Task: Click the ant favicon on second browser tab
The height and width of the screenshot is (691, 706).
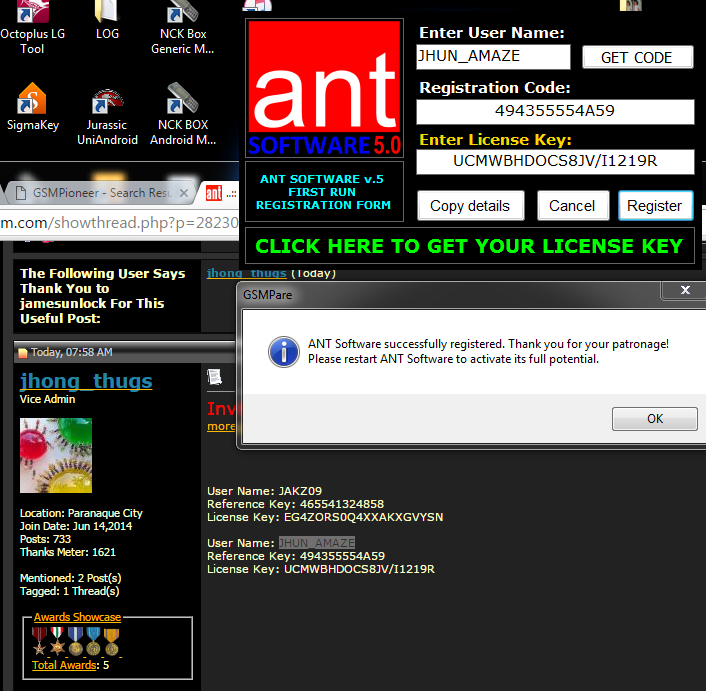Action: click(x=213, y=193)
